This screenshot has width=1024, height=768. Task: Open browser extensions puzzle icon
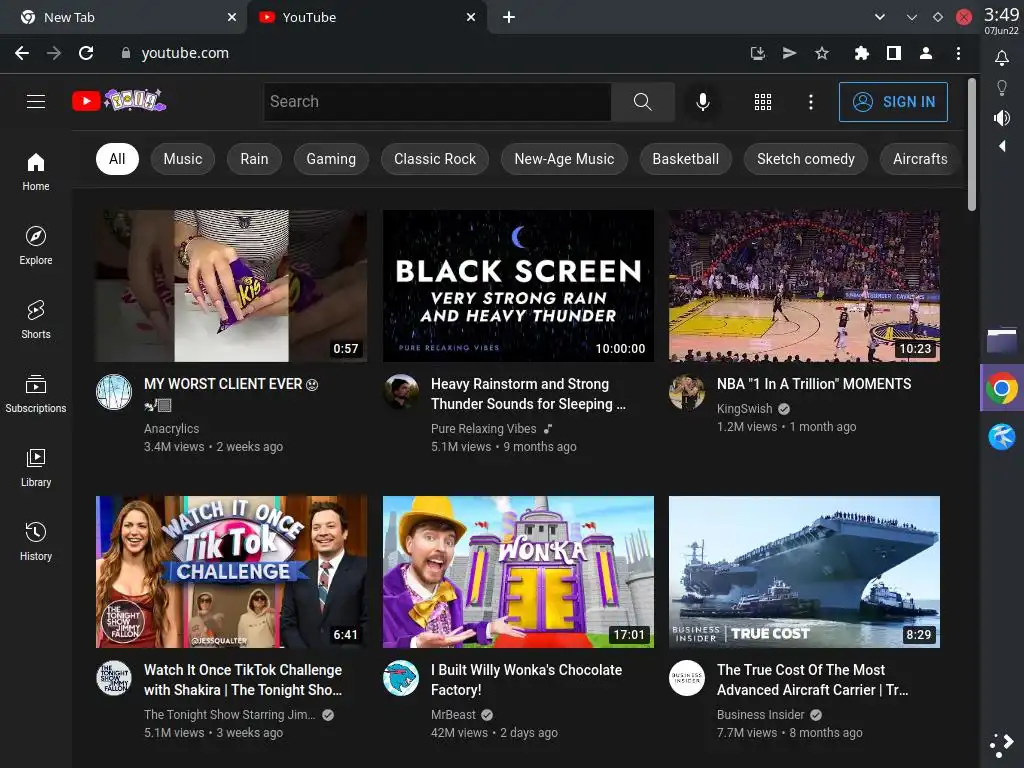861,53
